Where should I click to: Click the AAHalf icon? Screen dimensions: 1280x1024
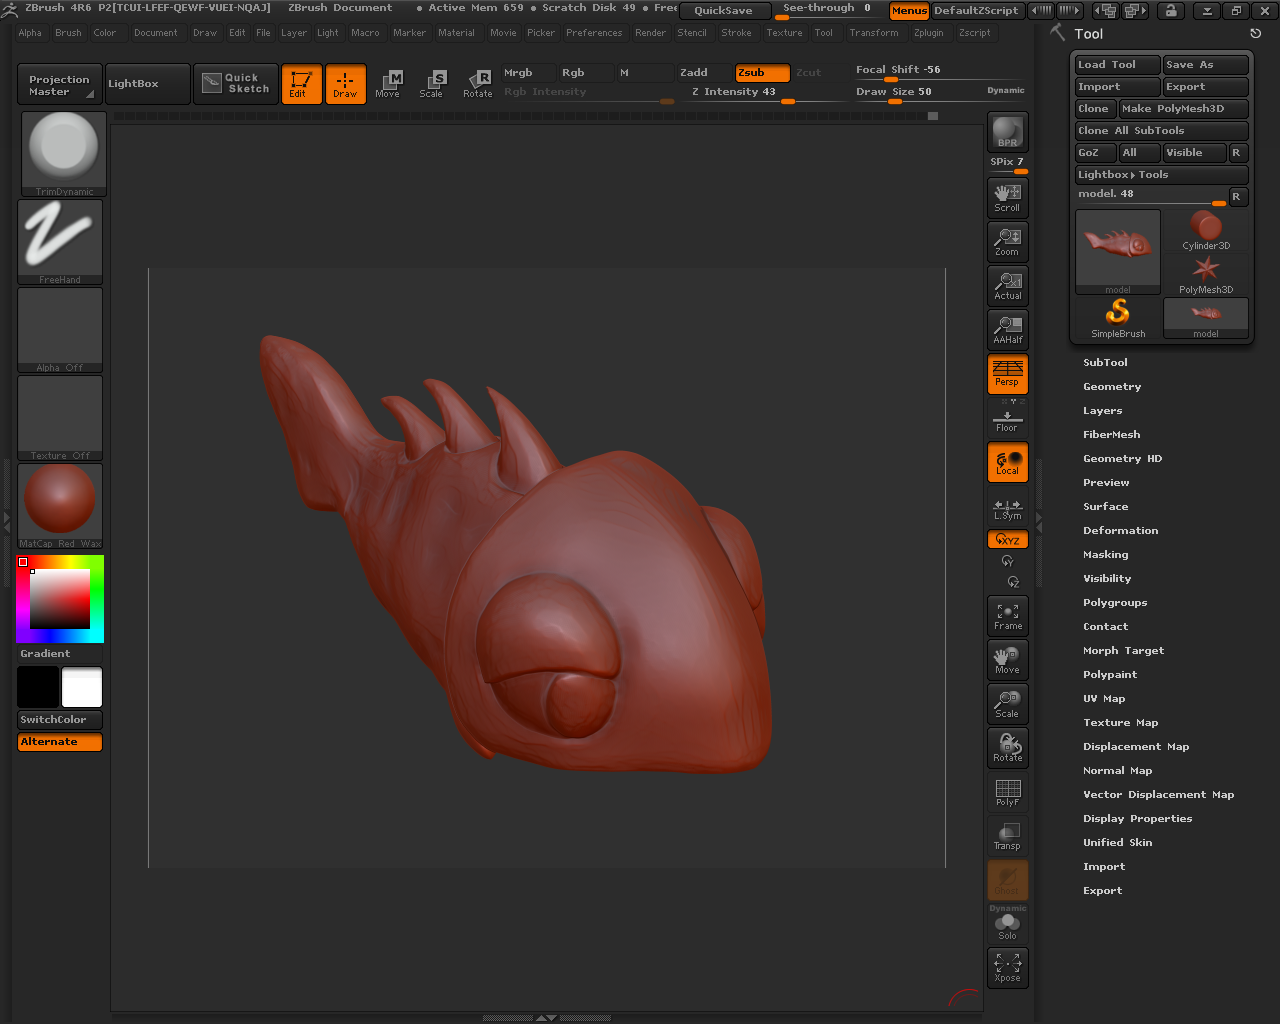(x=1007, y=329)
